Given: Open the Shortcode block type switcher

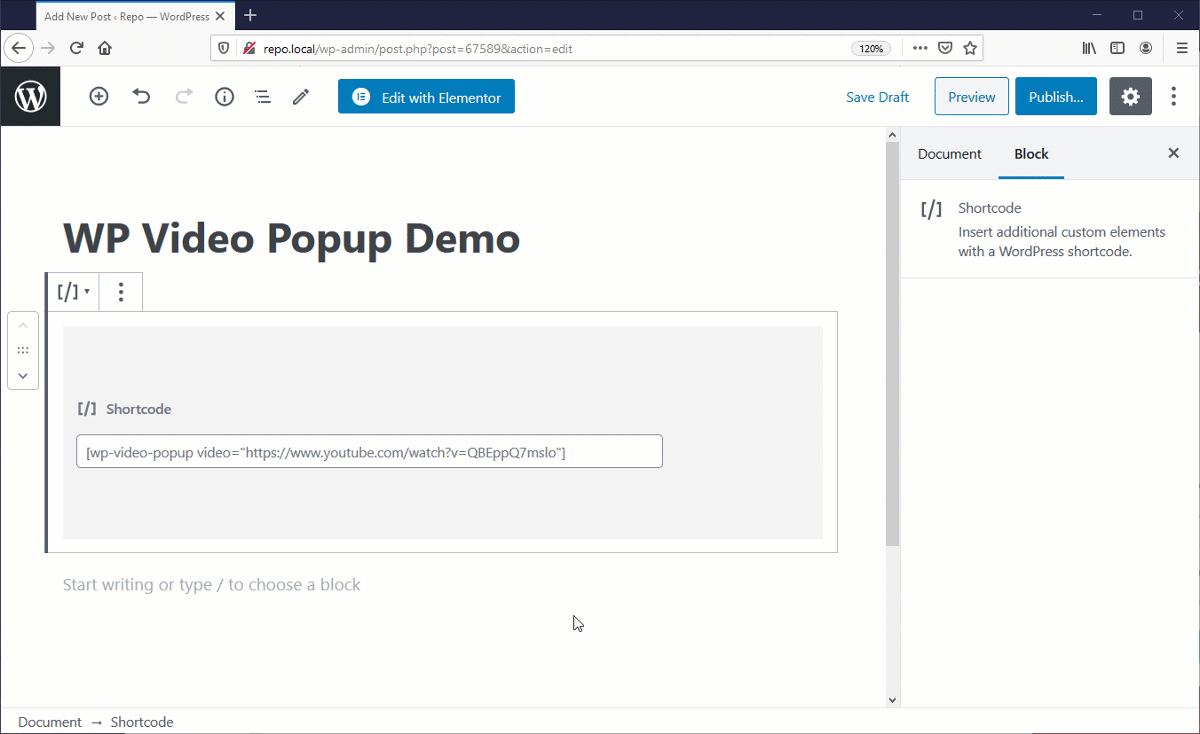Looking at the screenshot, I should tap(74, 292).
